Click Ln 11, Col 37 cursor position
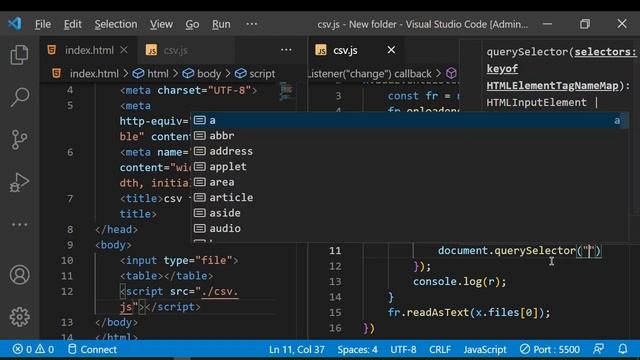The image size is (640, 360). pos(297,349)
